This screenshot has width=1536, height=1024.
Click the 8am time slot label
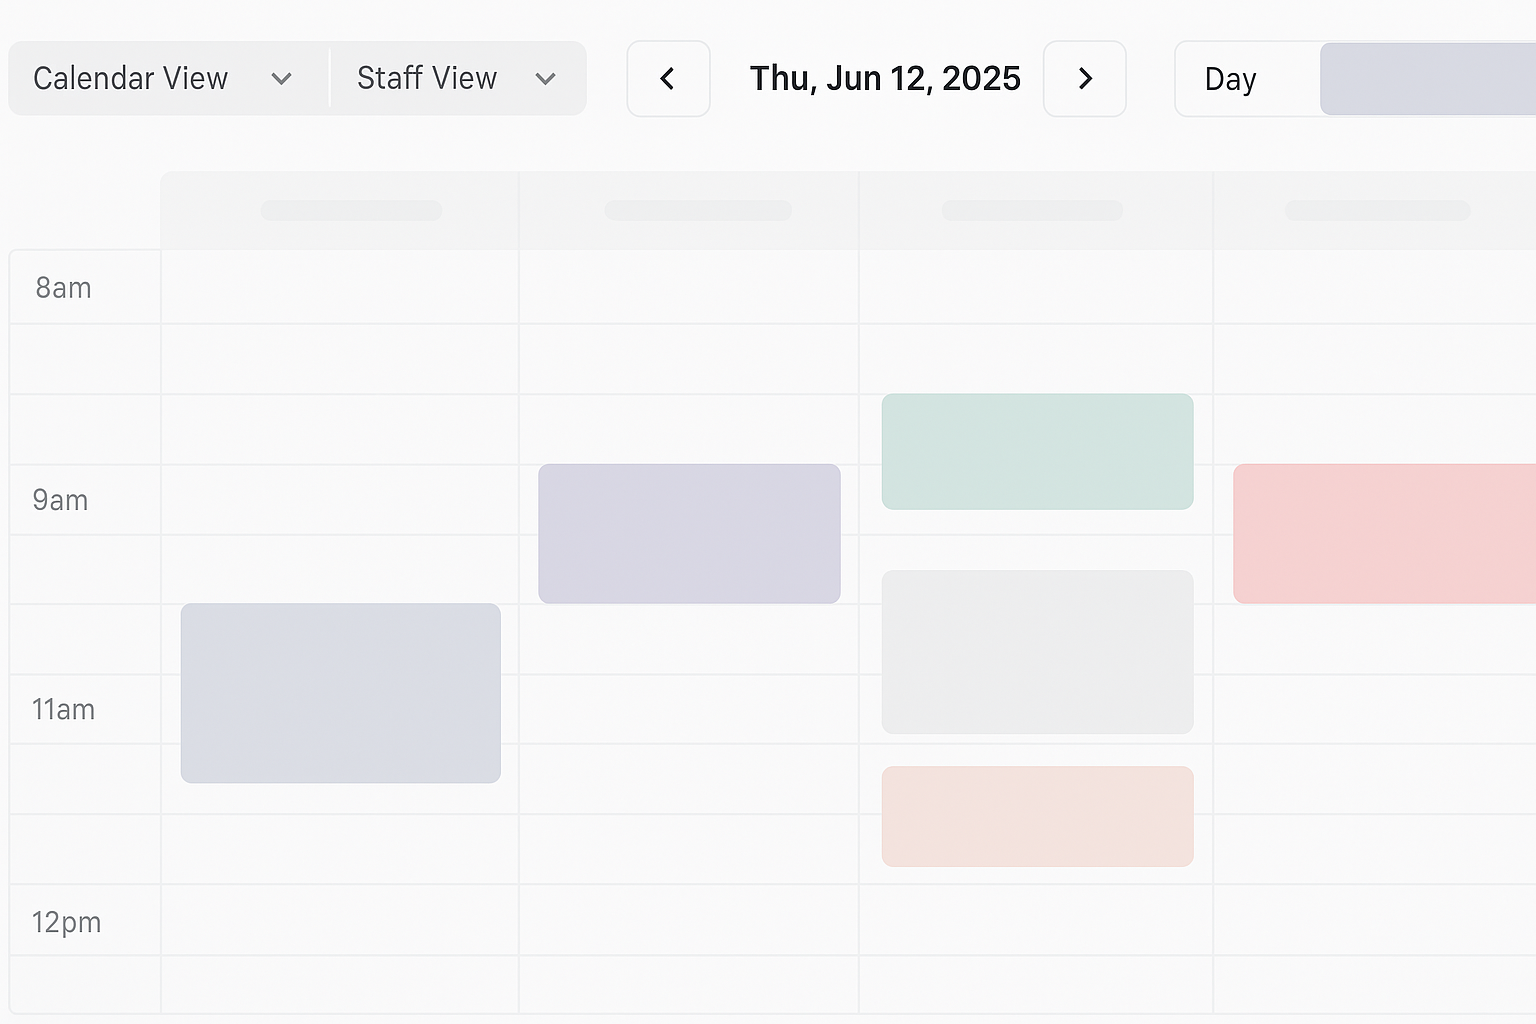tap(63, 287)
